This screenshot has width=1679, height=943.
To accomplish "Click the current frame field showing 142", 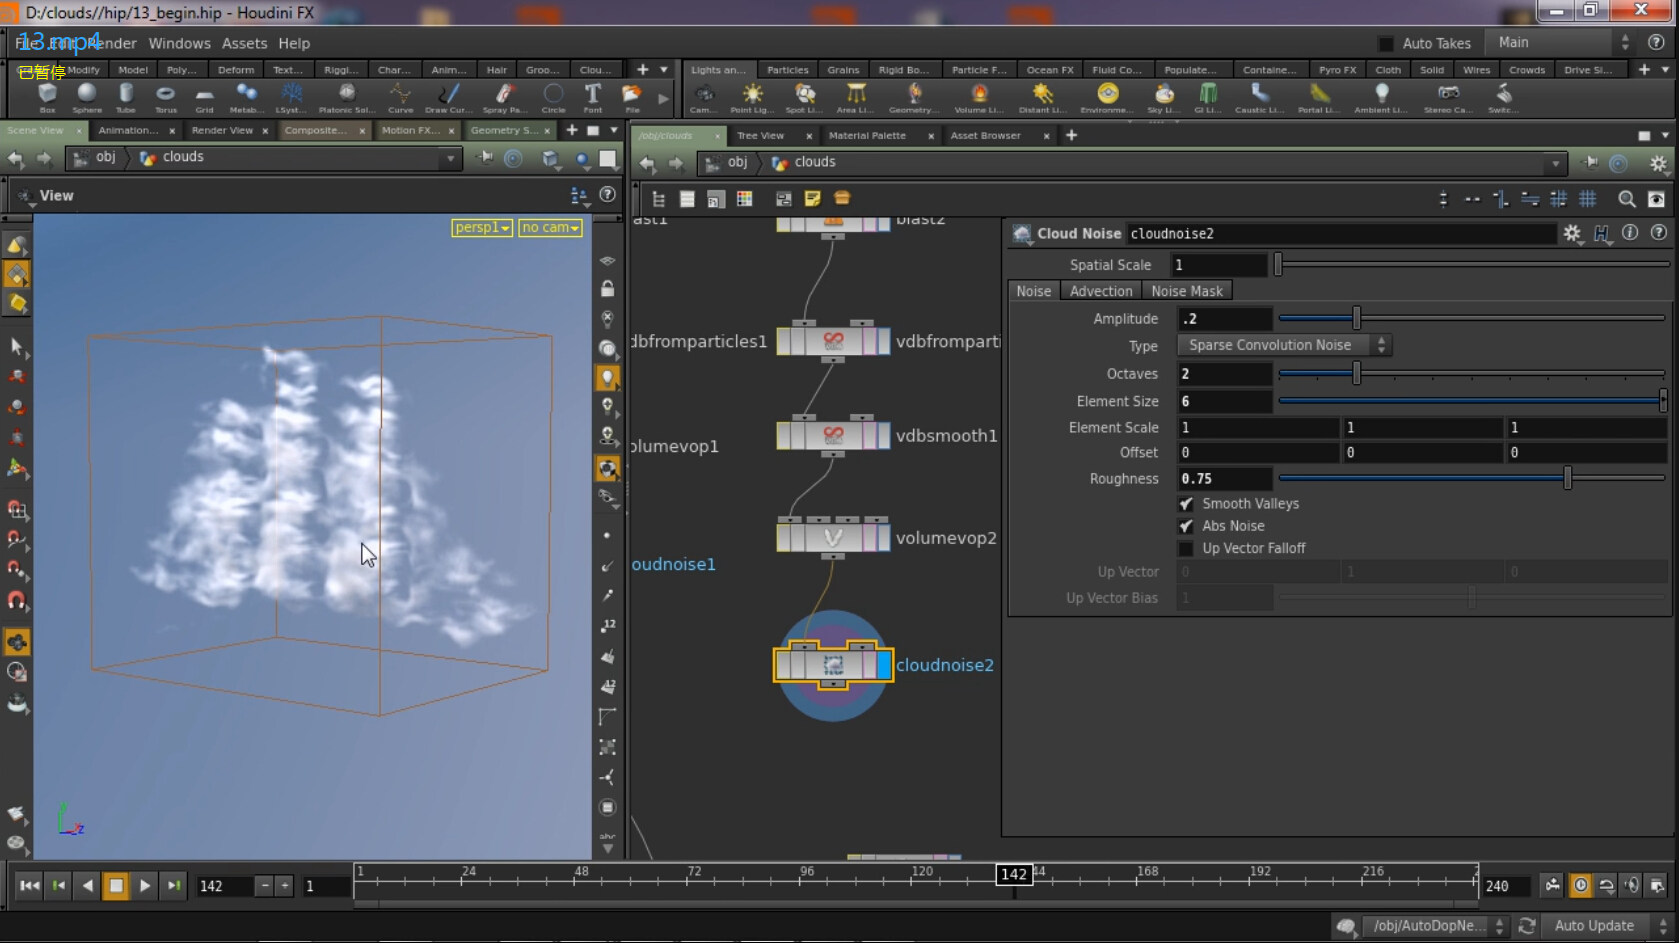I will (224, 886).
